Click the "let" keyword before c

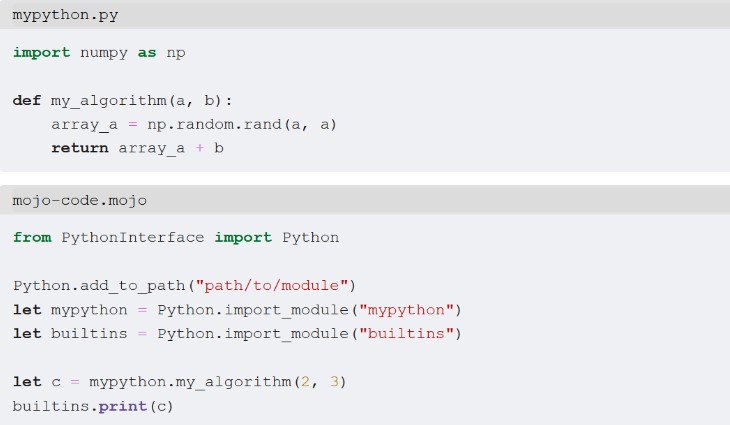tap(27, 381)
